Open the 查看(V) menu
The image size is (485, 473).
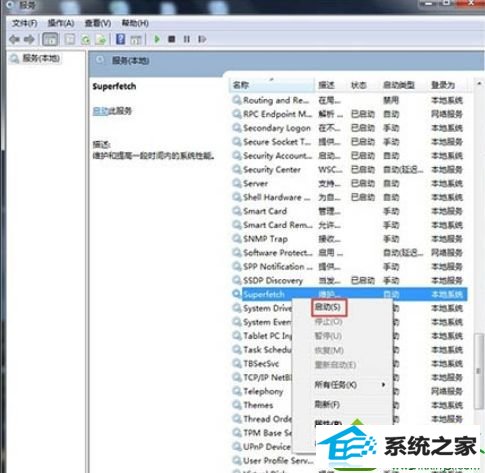[x=98, y=23]
